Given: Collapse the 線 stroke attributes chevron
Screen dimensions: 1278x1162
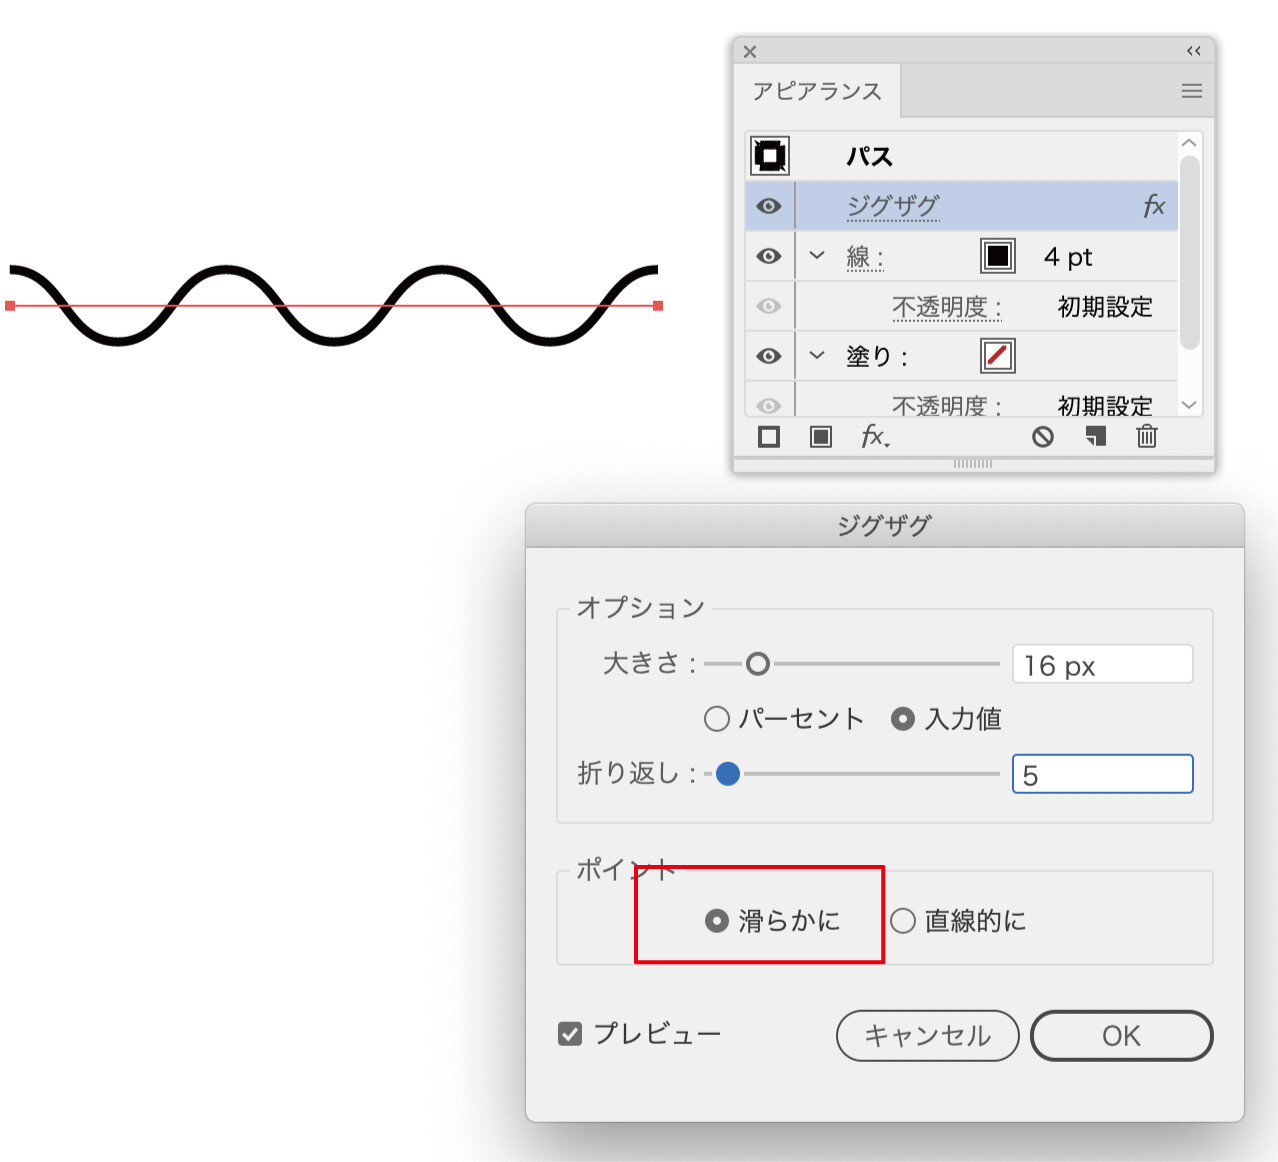Looking at the screenshot, I should click(817, 255).
